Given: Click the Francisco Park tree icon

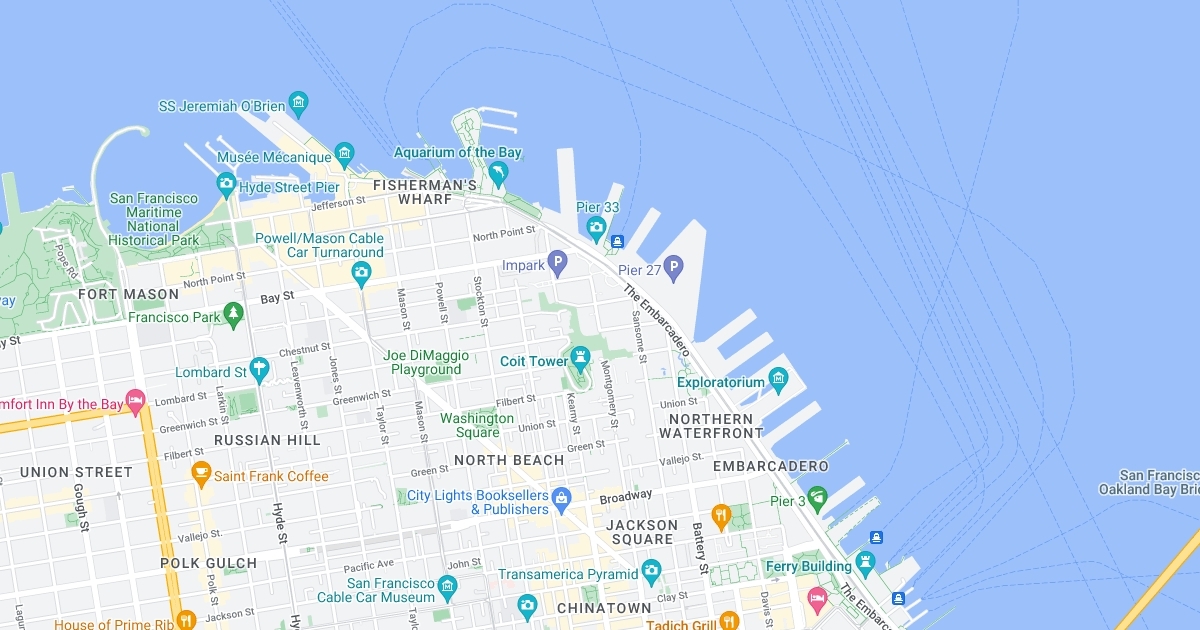Looking at the screenshot, I should click(x=234, y=315).
